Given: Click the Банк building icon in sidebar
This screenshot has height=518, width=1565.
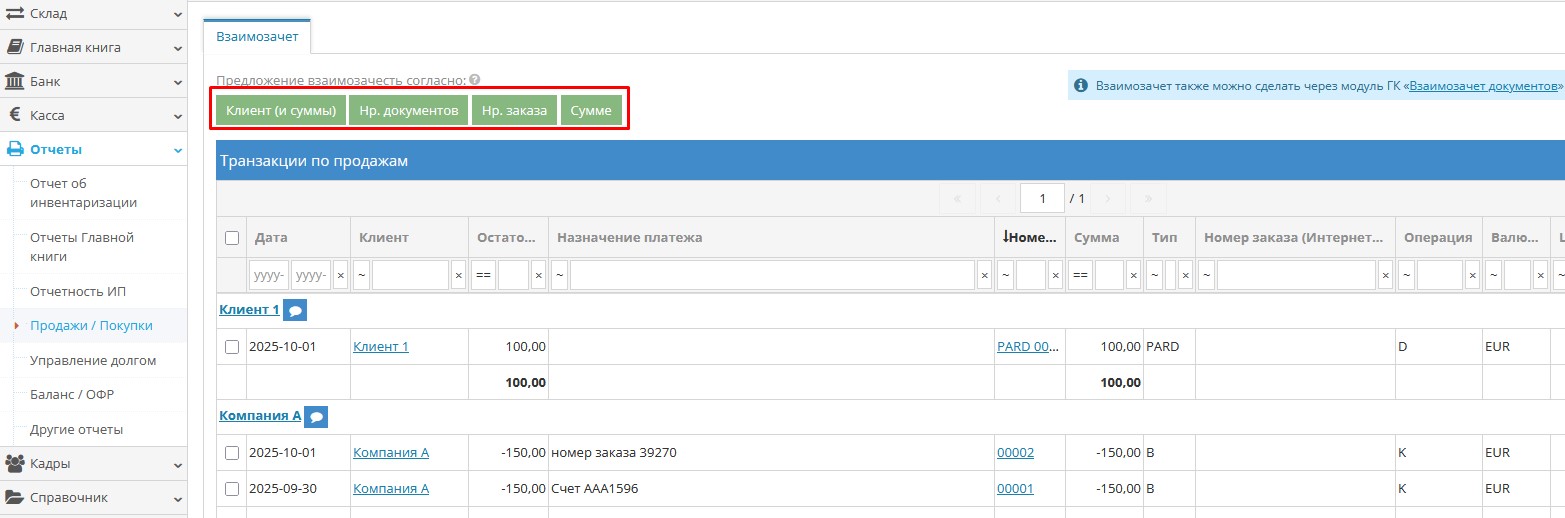Looking at the screenshot, I should click(15, 81).
